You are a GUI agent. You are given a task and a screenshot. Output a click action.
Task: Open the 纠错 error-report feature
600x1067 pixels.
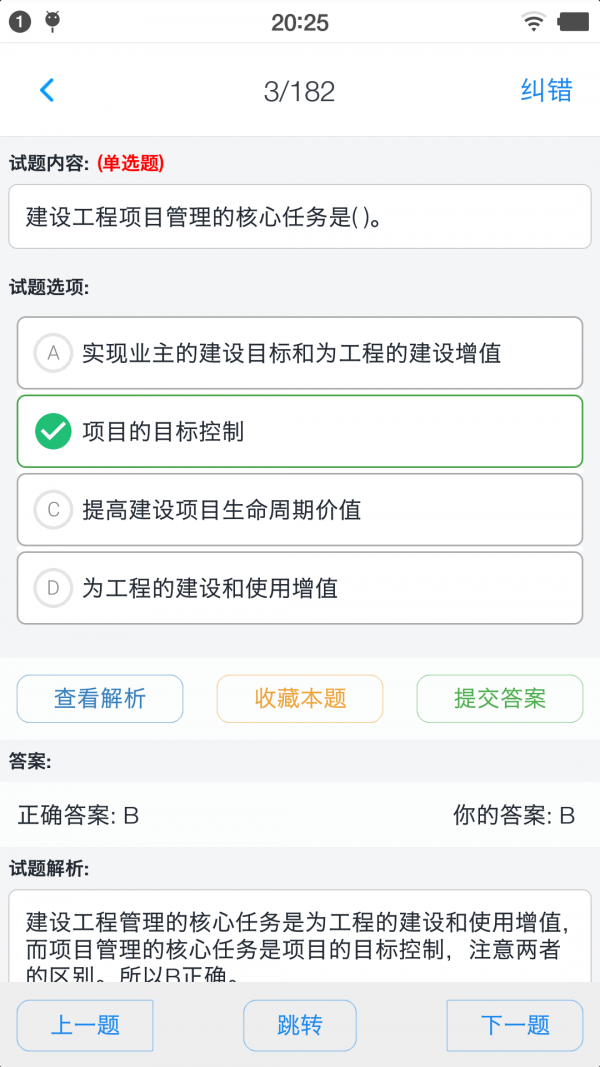546,90
